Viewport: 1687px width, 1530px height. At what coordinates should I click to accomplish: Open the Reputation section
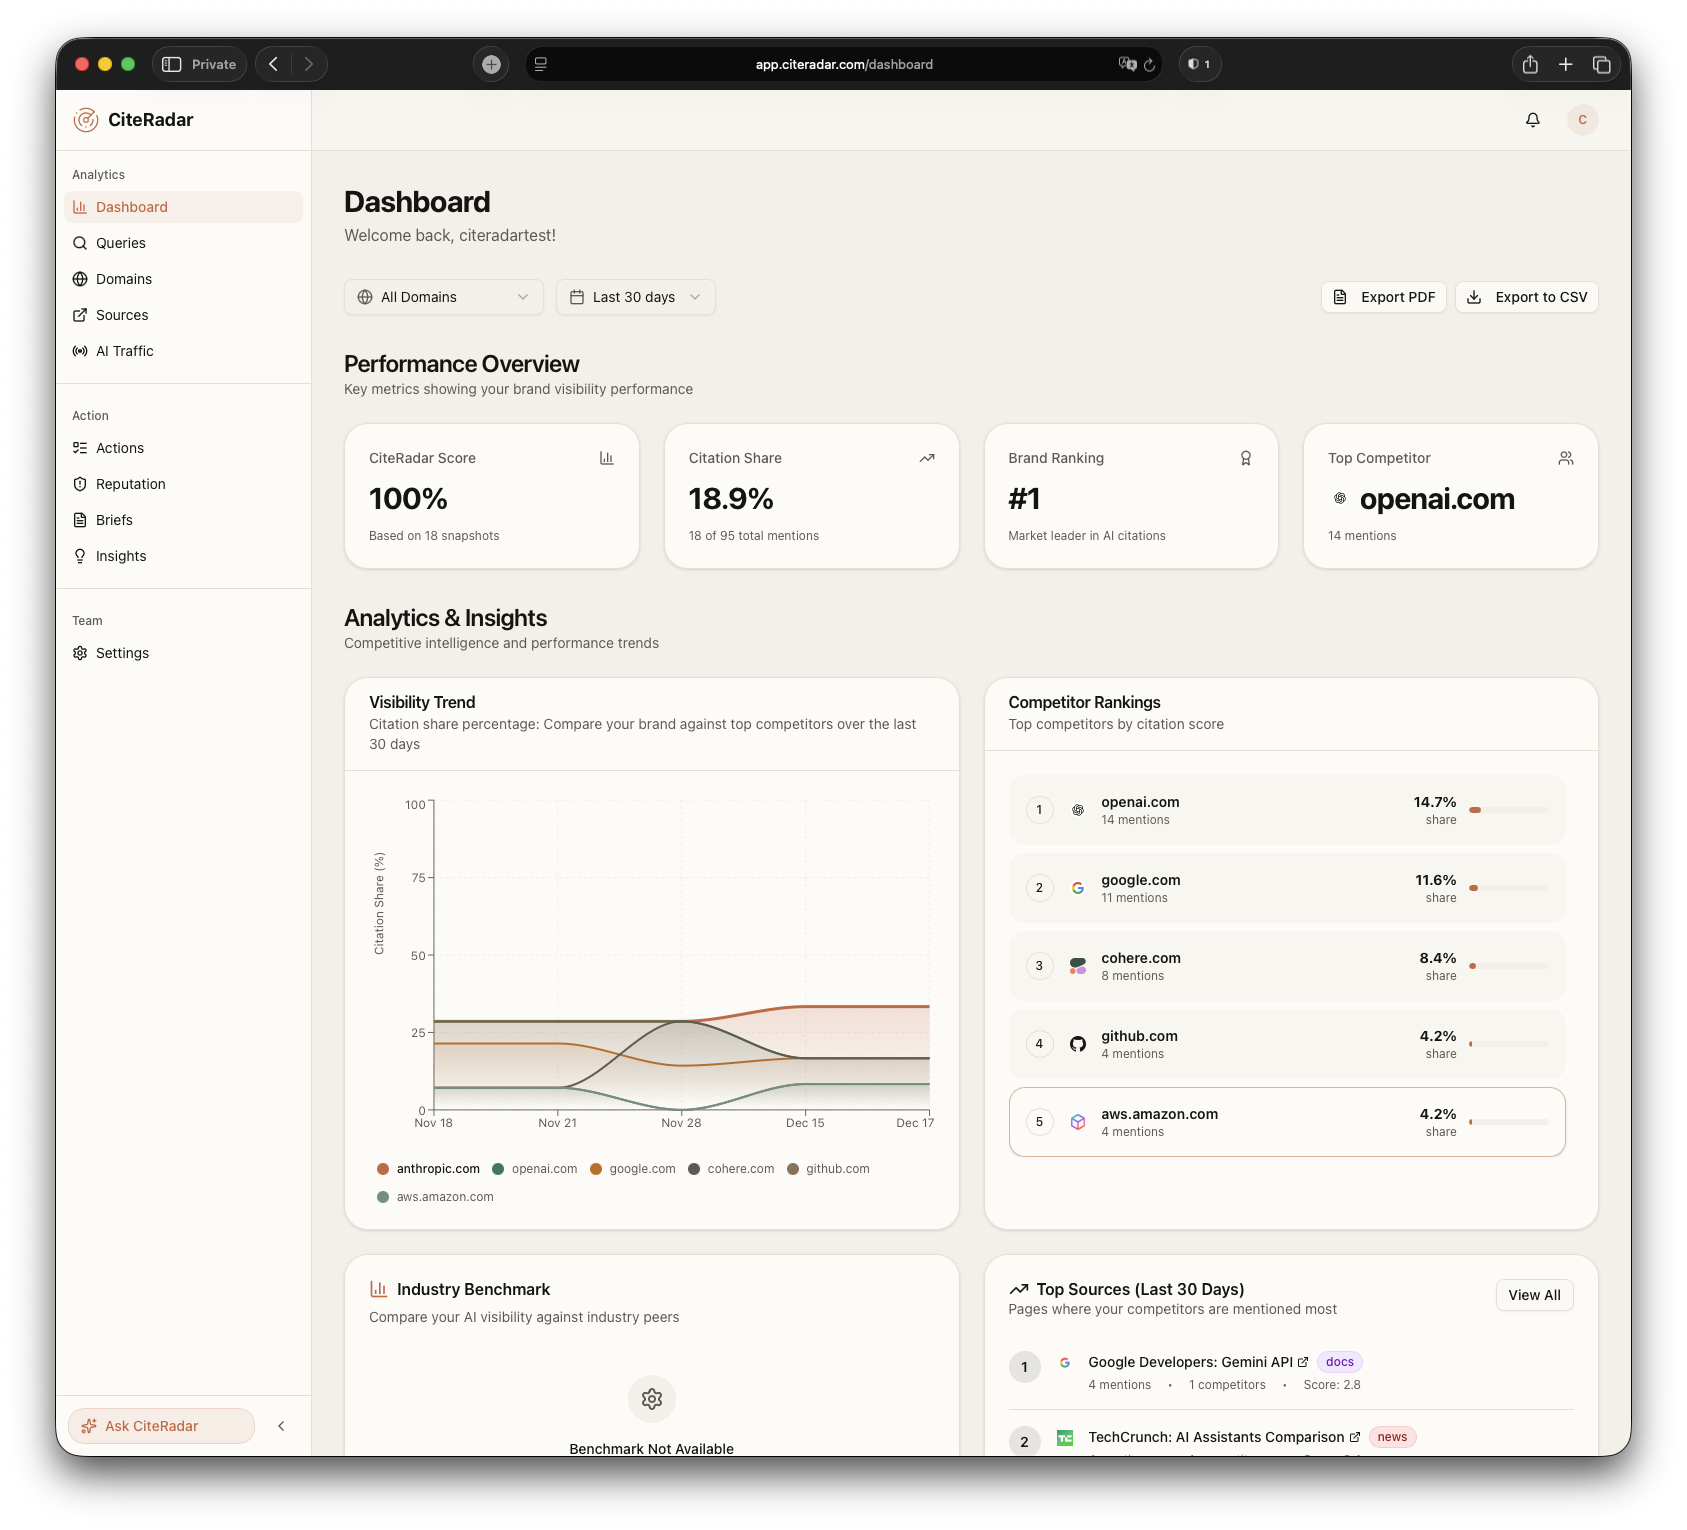pyautogui.click(x=130, y=484)
